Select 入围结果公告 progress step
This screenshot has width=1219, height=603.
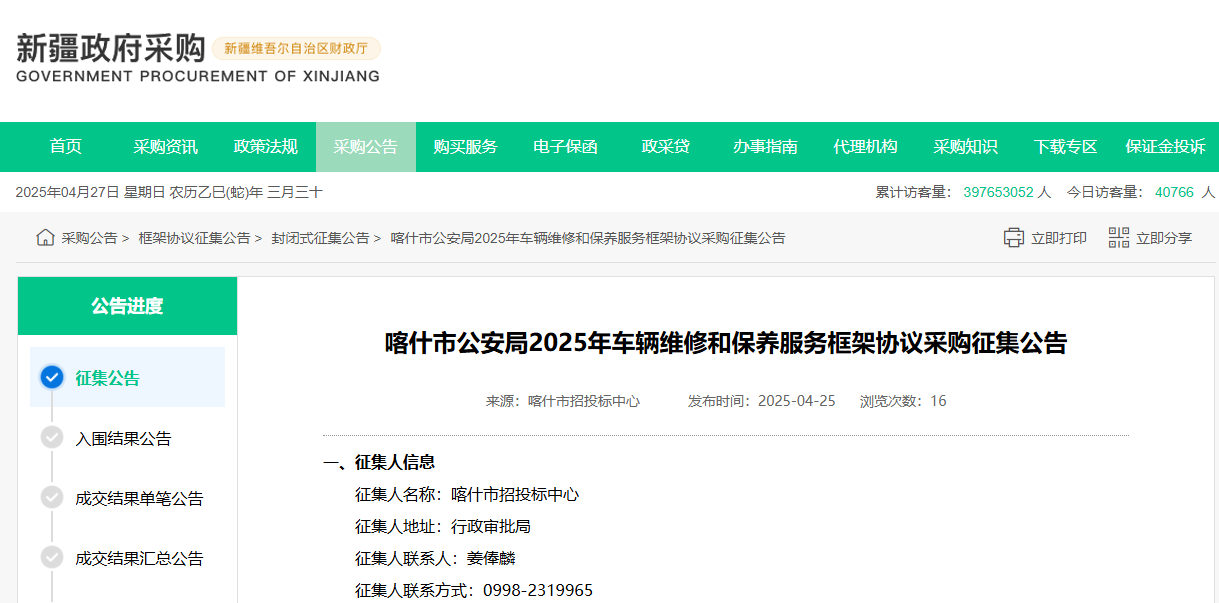tap(123, 438)
